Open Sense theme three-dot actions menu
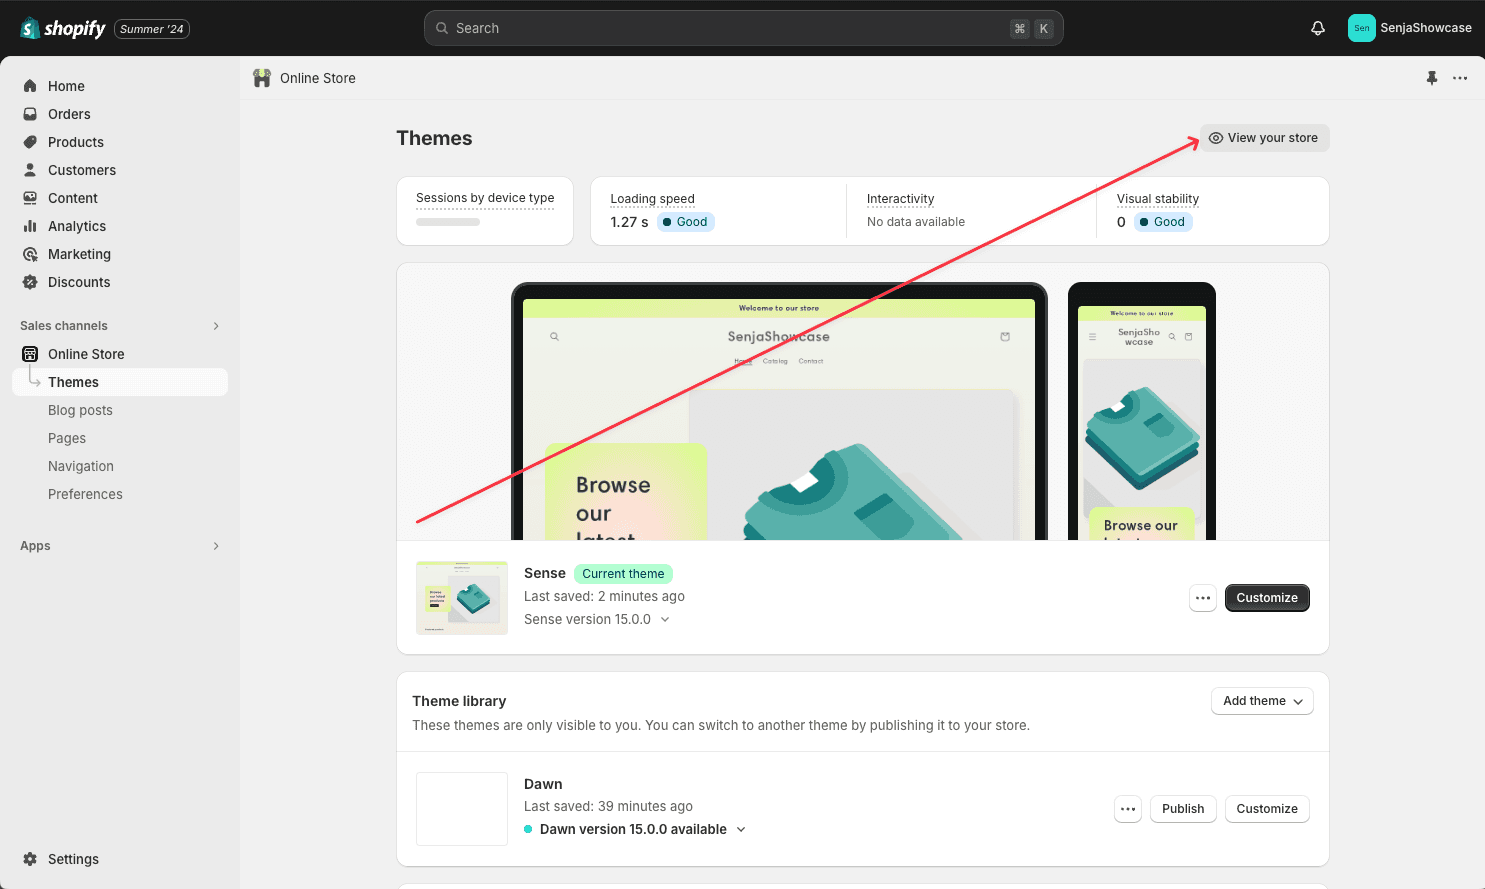This screenshot has width=1485, height=889. (x=1203, y=598)
